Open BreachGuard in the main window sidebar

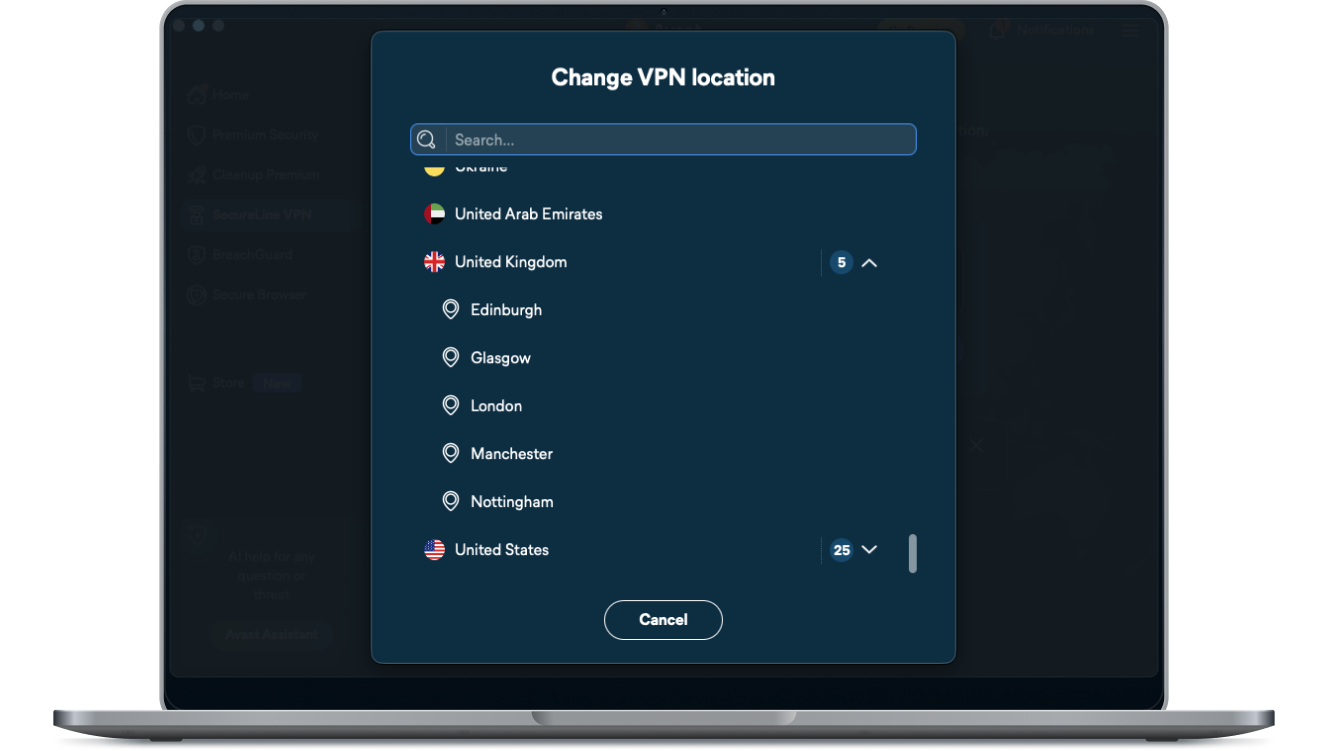tap(253, 255)
